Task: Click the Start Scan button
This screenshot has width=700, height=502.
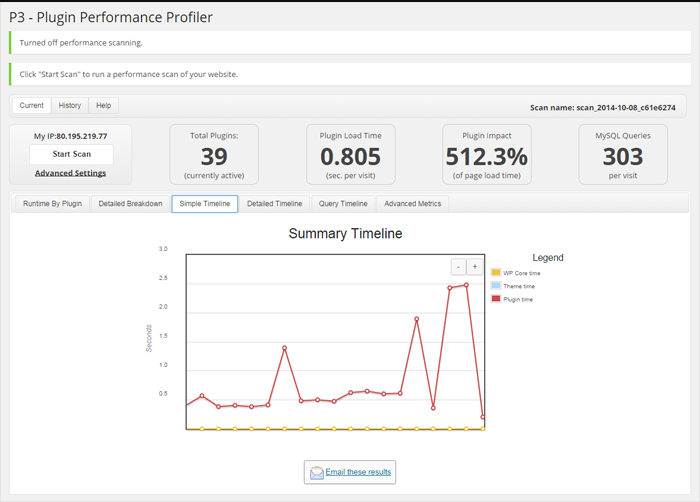Action: coord(71,154)
